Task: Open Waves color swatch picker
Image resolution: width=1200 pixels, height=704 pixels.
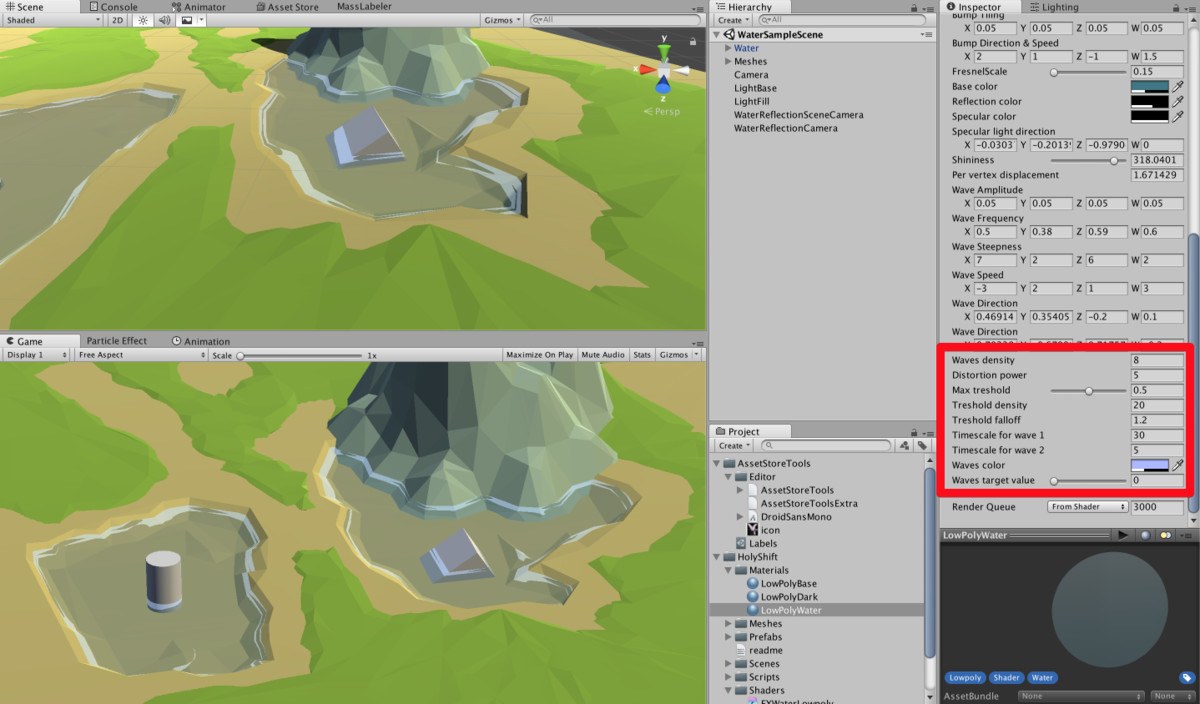Action: point(1149,465)
